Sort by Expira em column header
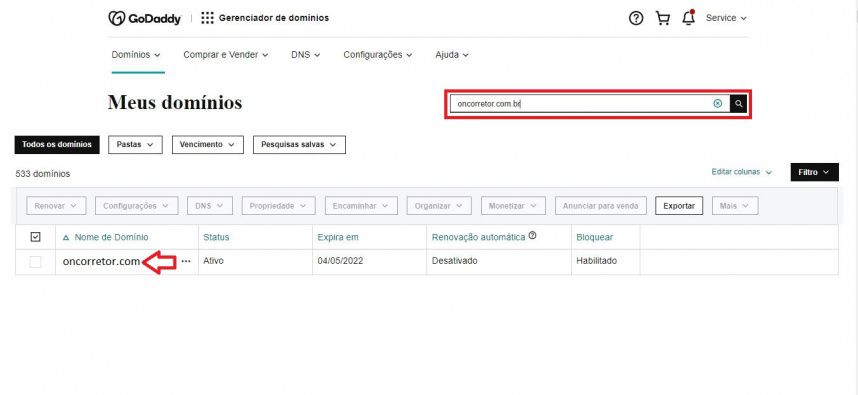The image size is (858, 395). [x=338, y=237]
